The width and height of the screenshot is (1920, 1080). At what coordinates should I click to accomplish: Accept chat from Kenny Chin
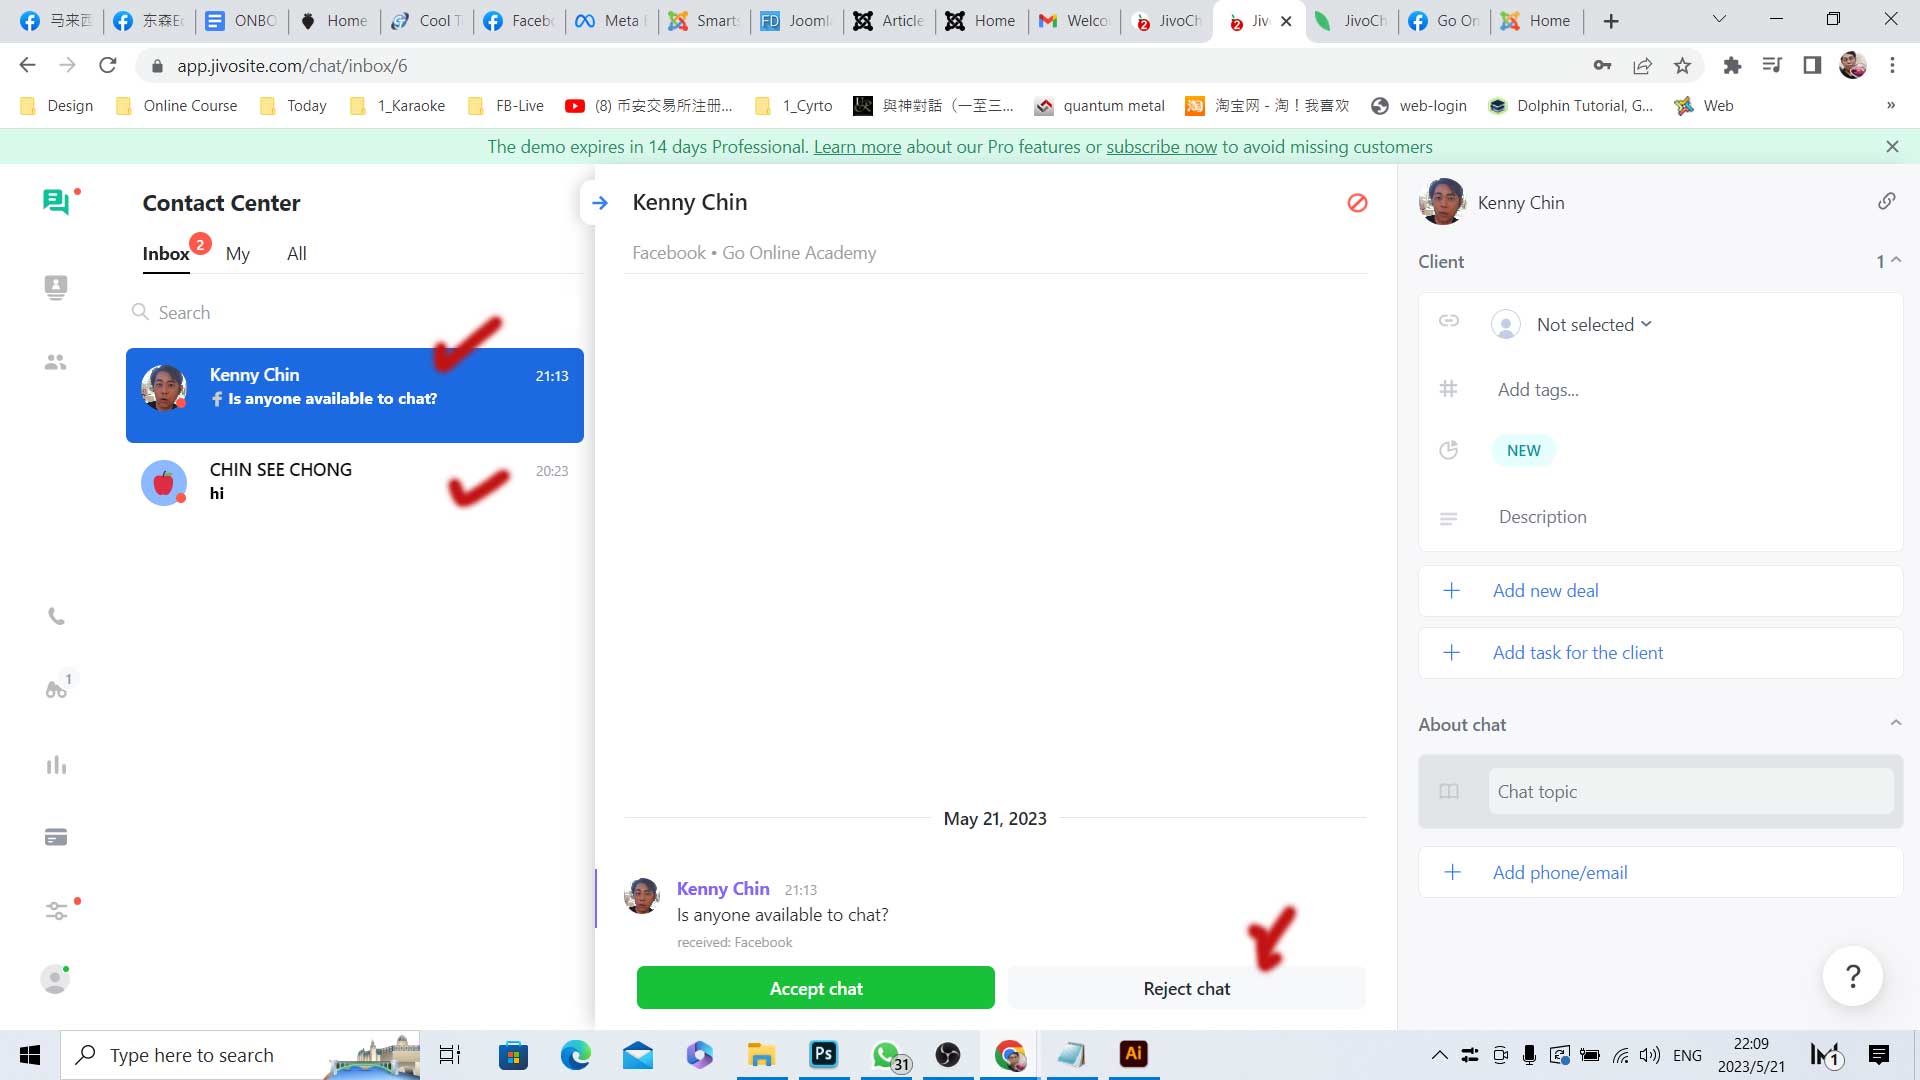[x=815, y=988]
